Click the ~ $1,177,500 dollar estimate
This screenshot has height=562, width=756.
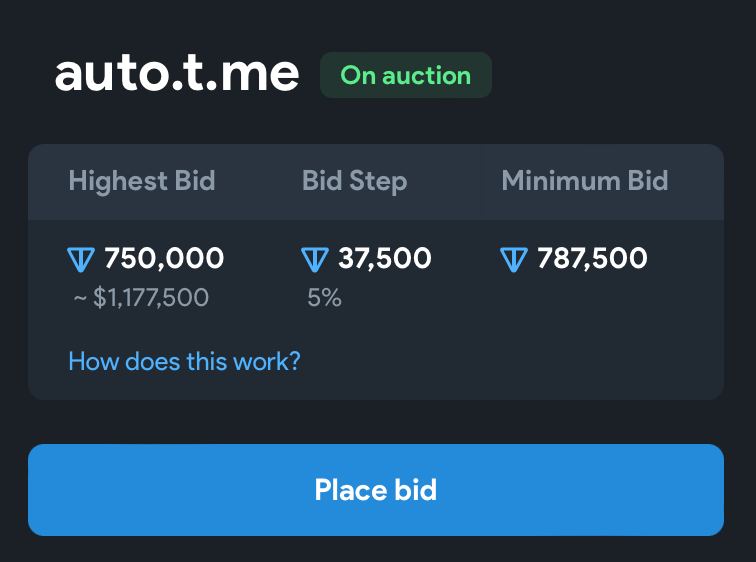pyautogui.click(x=141, y=297)
